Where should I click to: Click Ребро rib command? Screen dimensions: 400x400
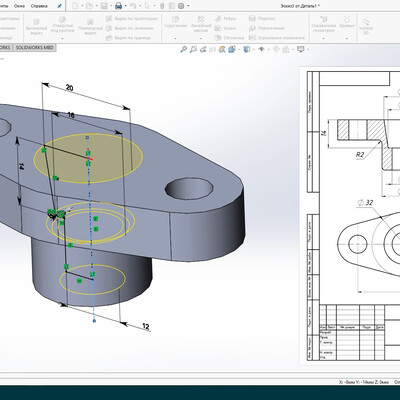point(226,19)
